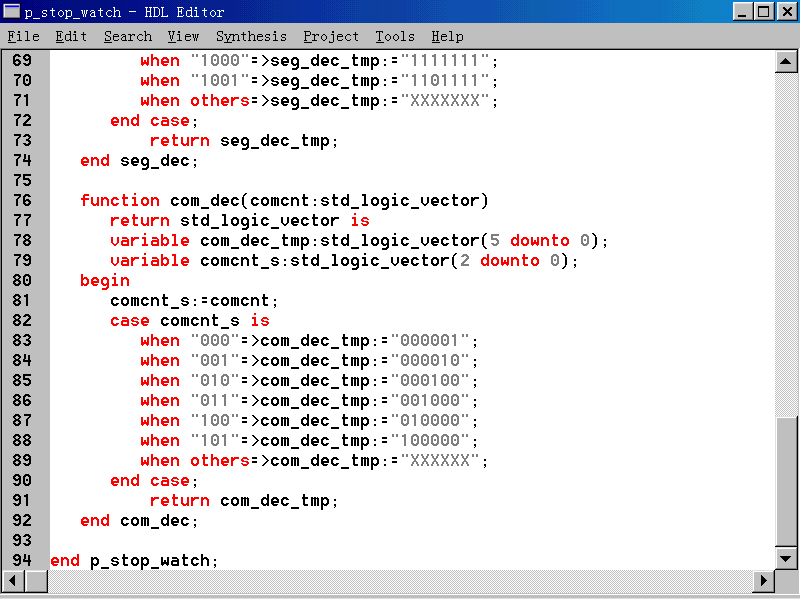Click the HDL Editor window system icon
The height and width of the screenshot is (600, 800).
11,11
